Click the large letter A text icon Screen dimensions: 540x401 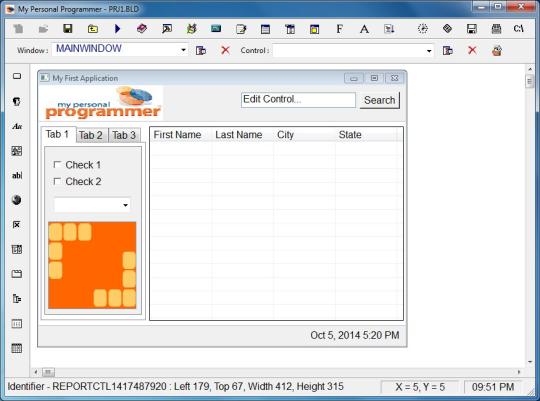[364, 29]
